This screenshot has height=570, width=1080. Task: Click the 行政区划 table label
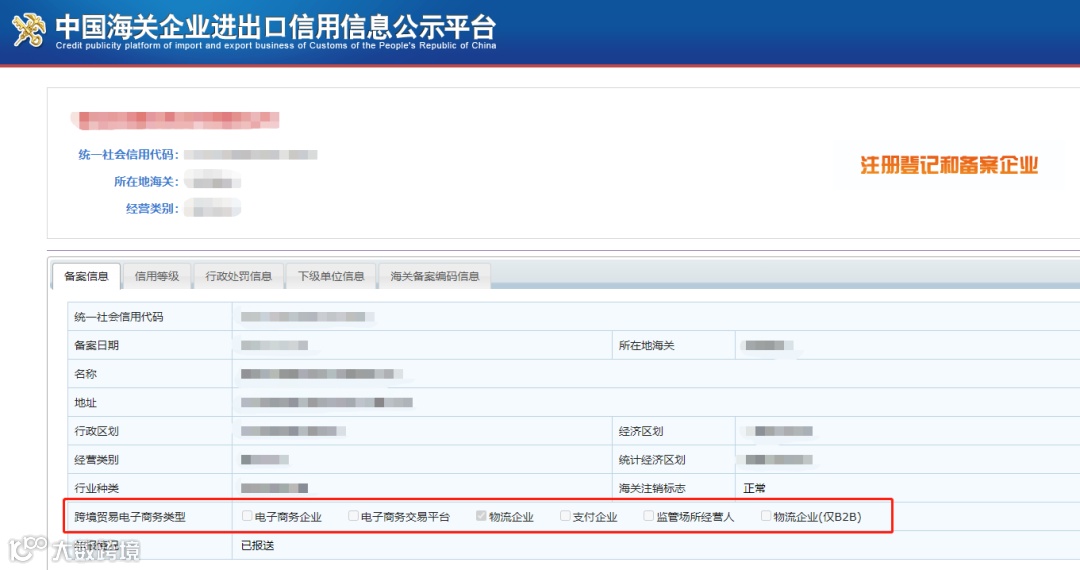pos(96,431)
